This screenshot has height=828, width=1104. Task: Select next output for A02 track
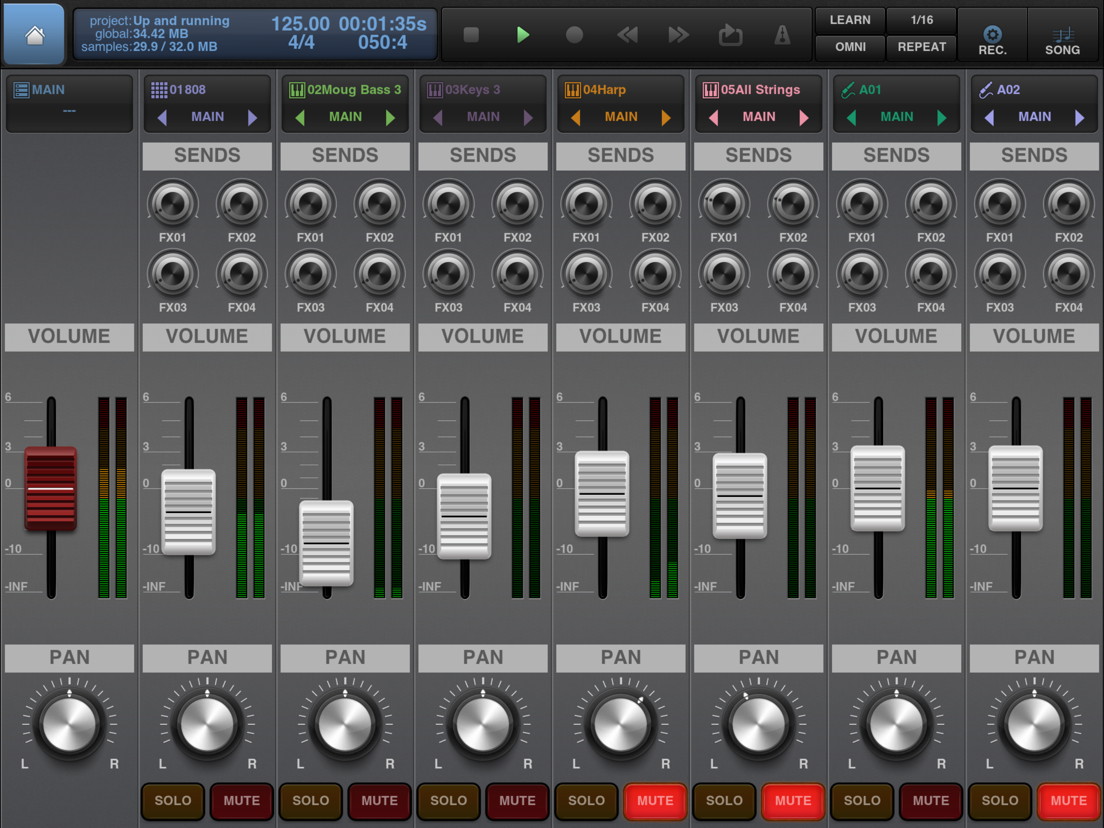[1080, 118]
